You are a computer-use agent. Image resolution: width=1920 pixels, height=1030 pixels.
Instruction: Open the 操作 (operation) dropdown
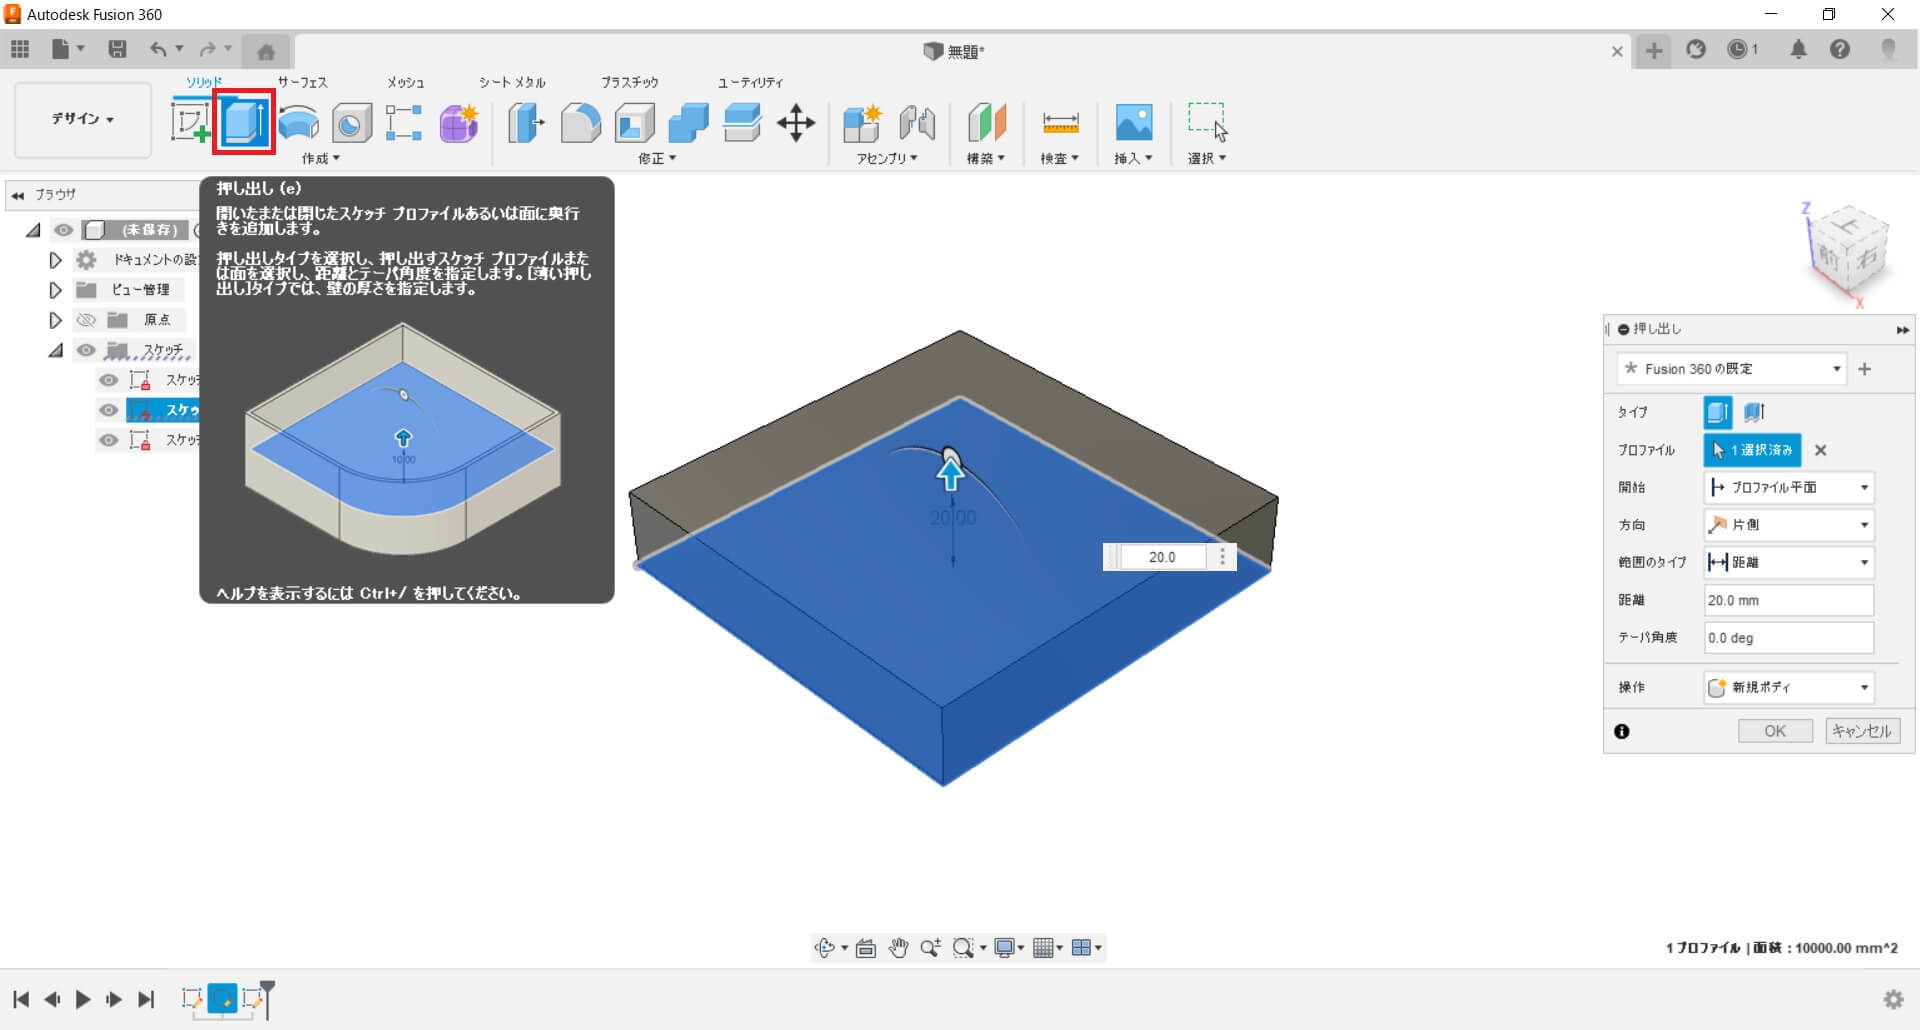point(1788,688)
